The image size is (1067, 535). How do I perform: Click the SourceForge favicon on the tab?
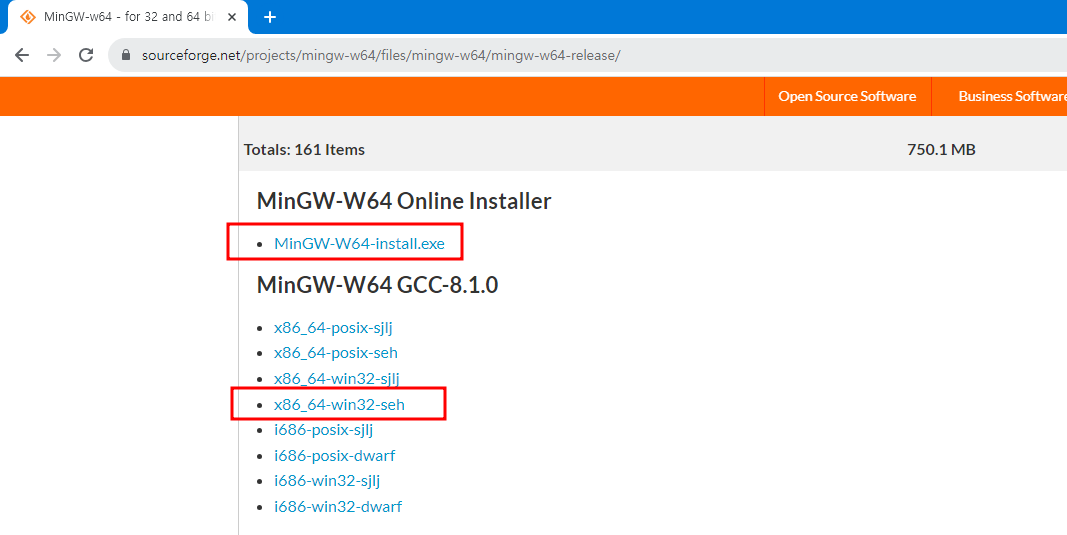tap(28, 17)
